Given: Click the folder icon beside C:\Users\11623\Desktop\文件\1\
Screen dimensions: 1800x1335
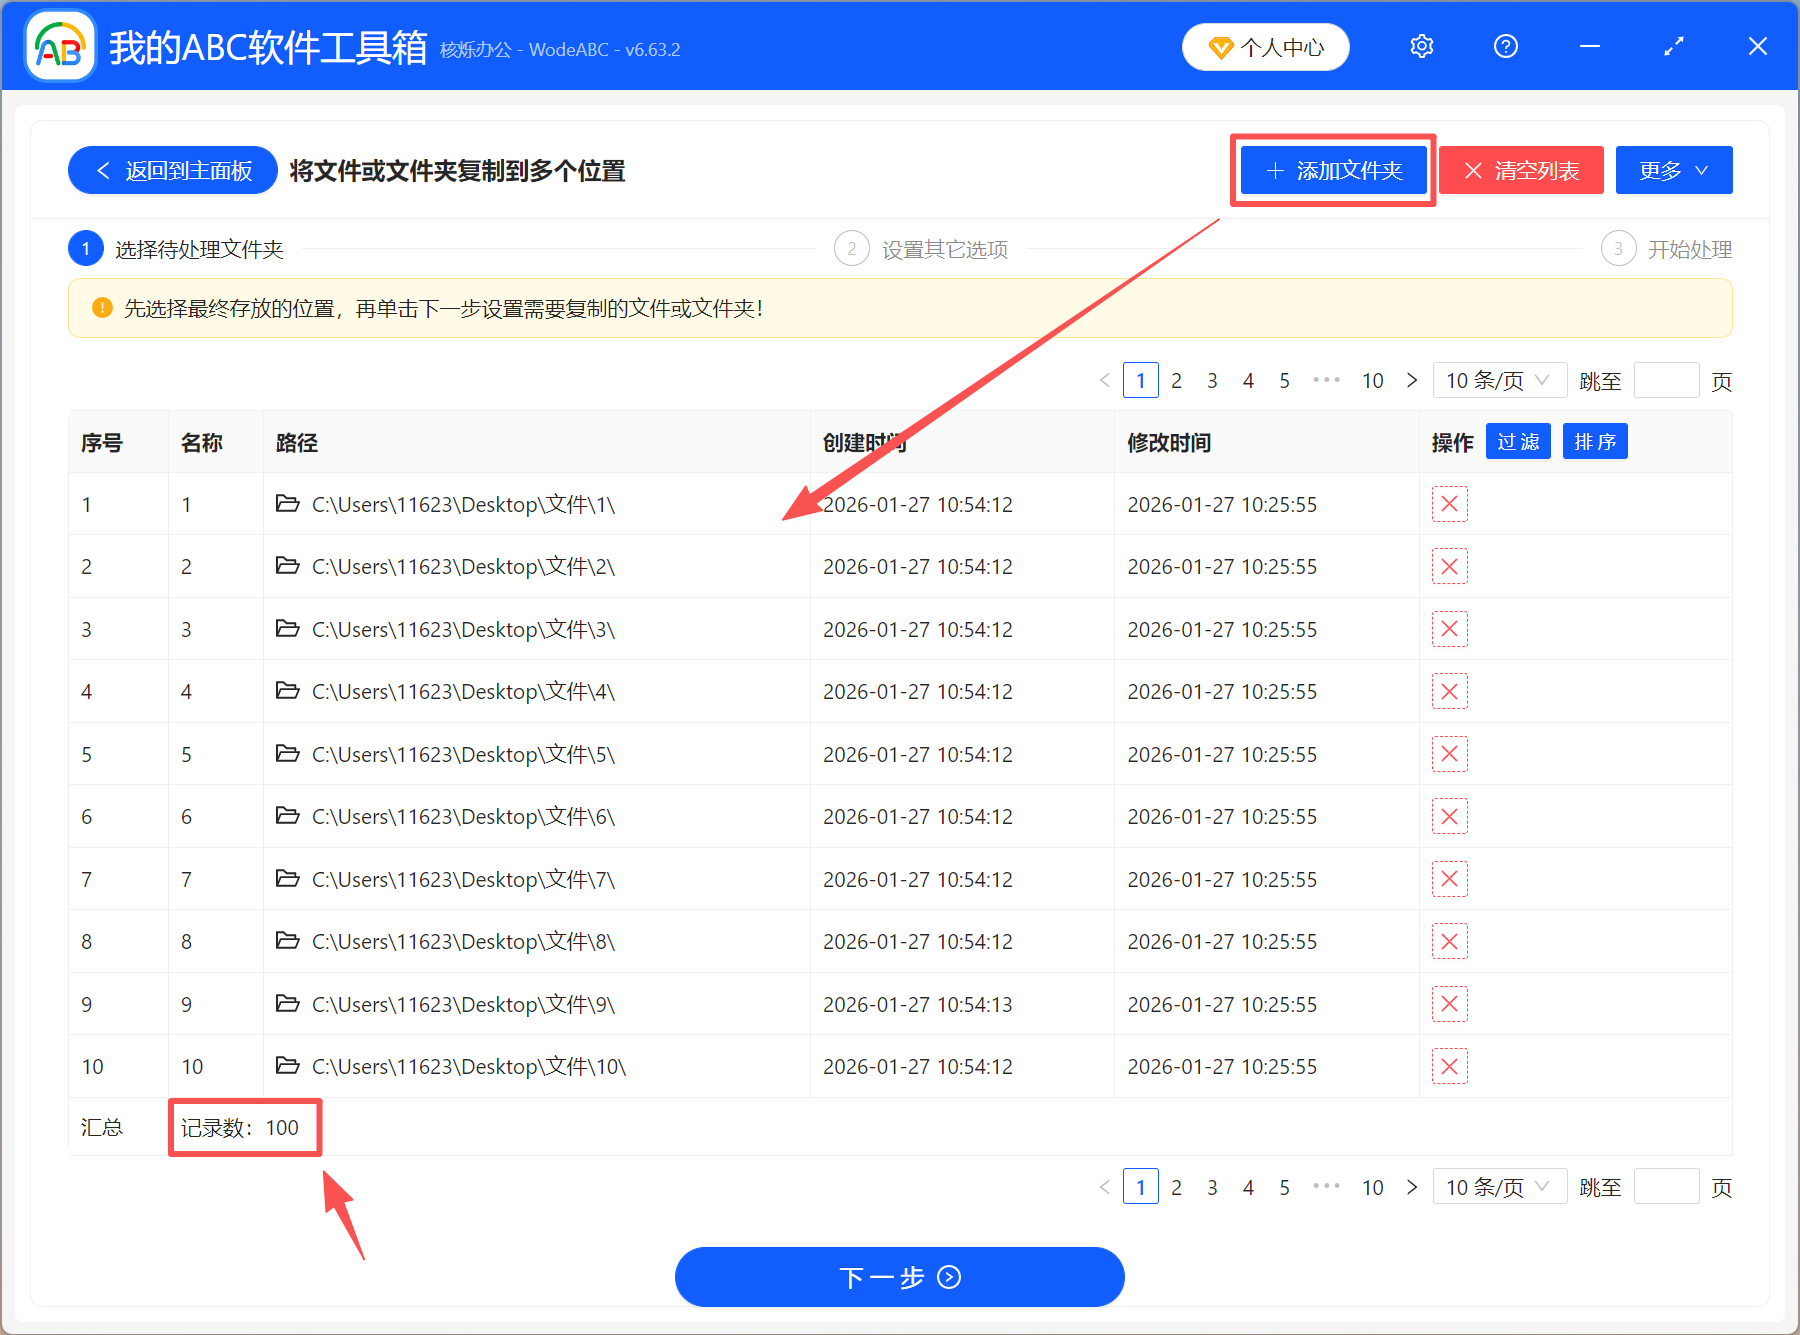Looking at the screenshot, I should point(287,504).
